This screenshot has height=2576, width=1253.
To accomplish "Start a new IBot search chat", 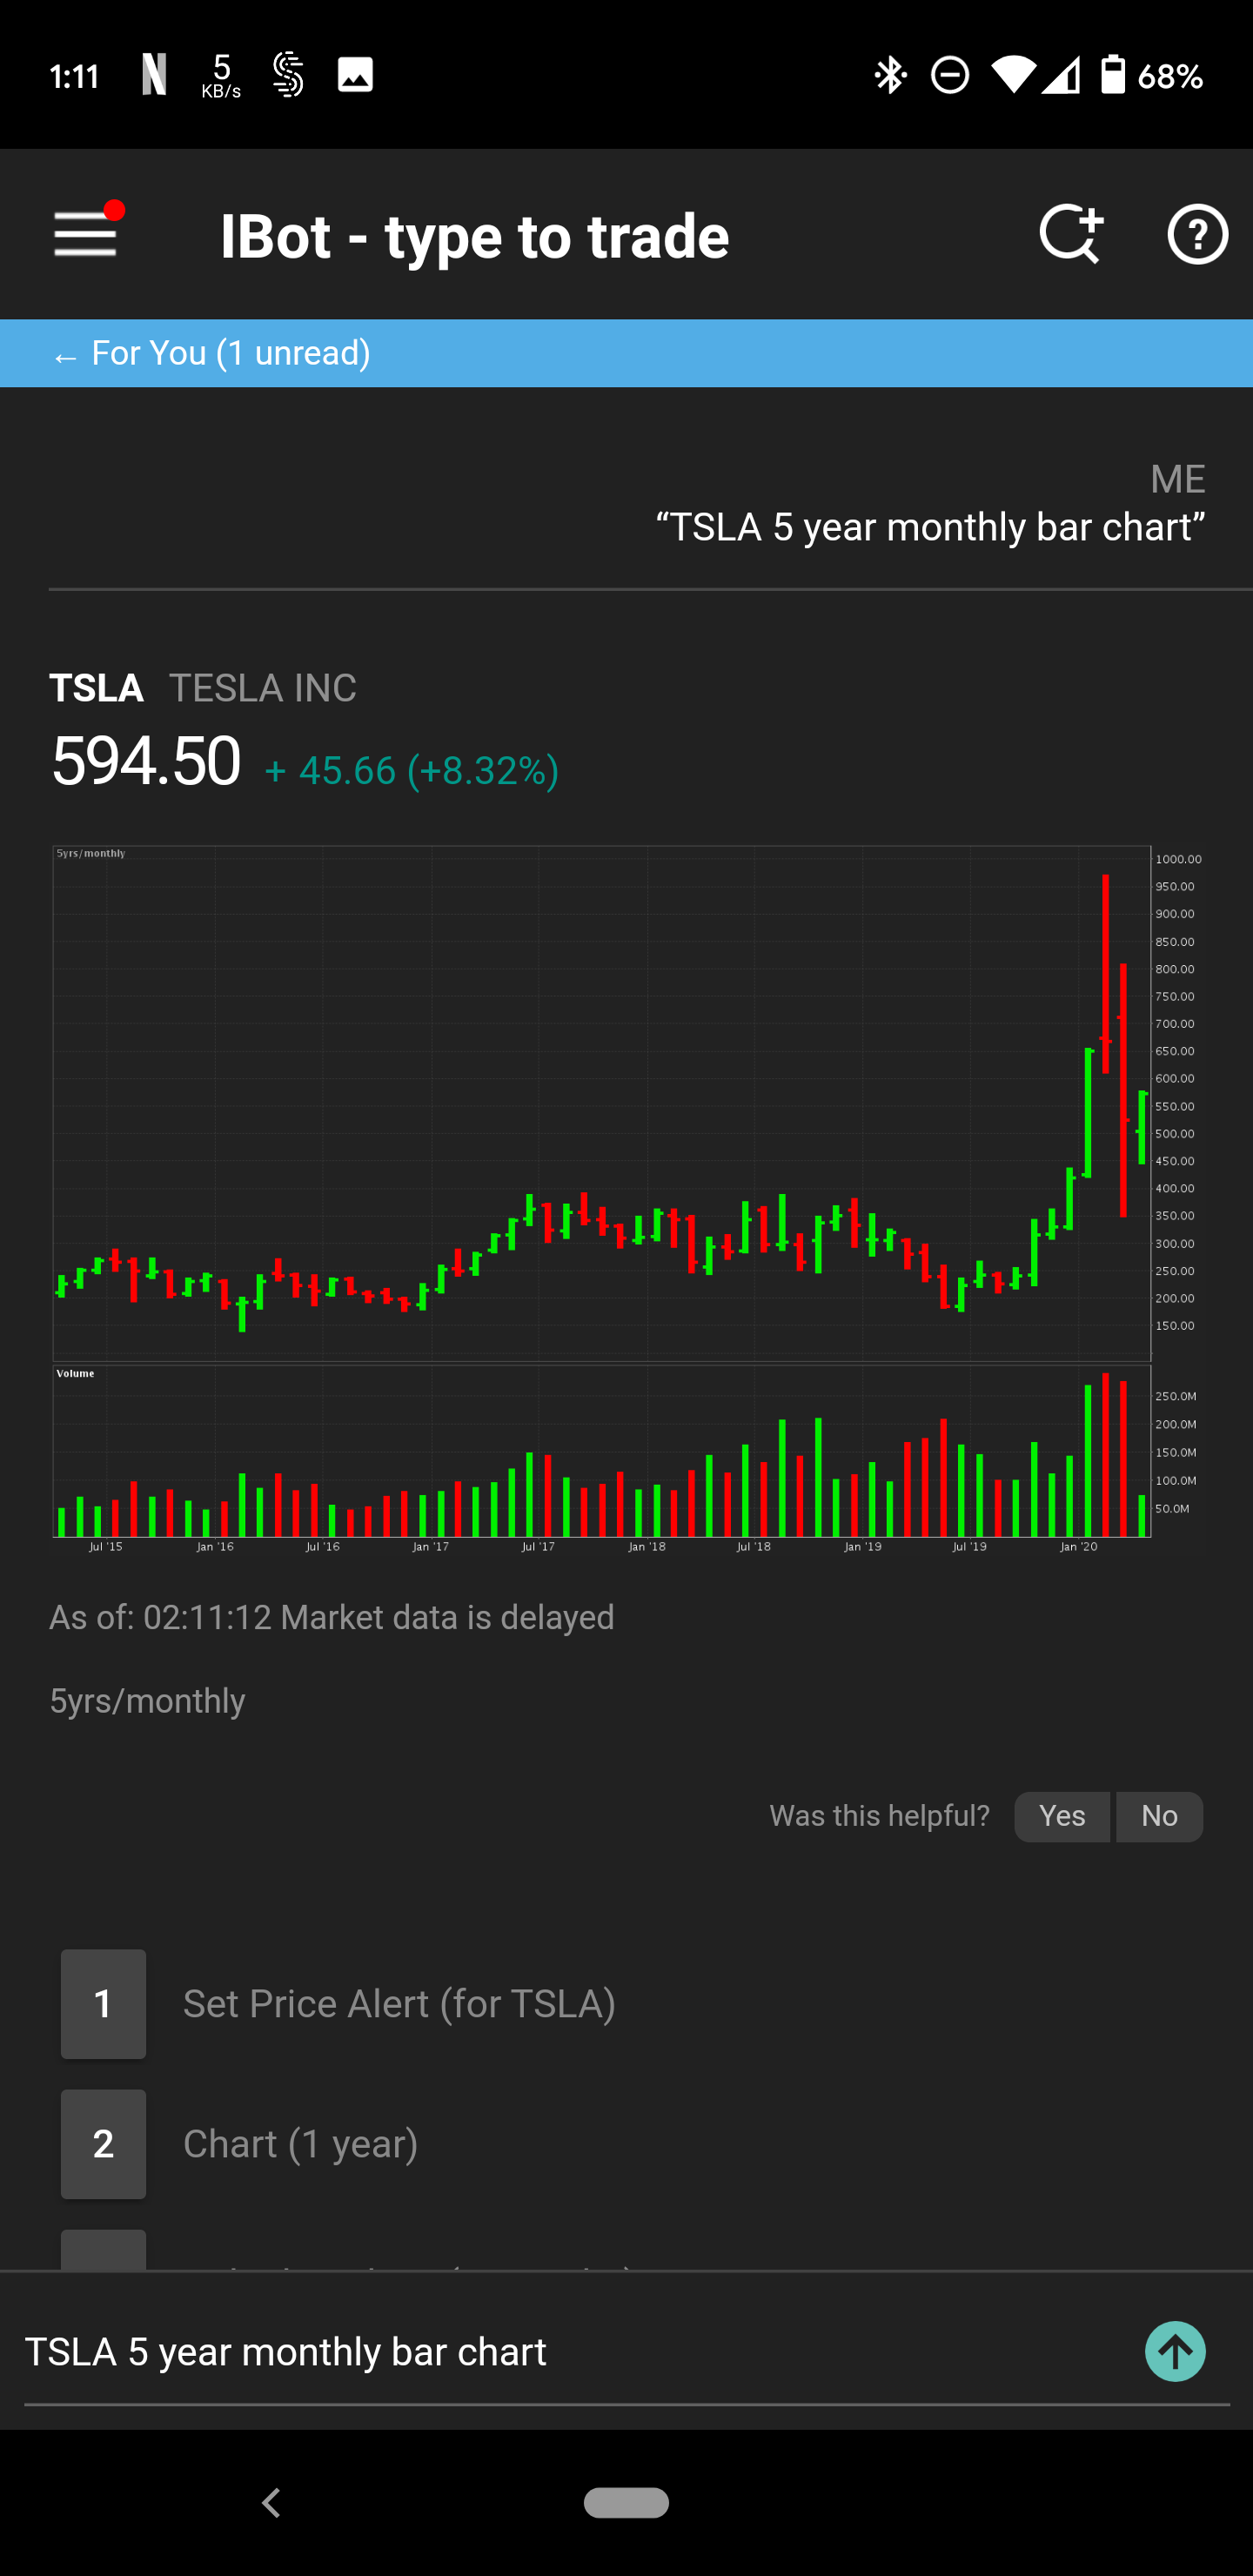I will click(1070, 234).
